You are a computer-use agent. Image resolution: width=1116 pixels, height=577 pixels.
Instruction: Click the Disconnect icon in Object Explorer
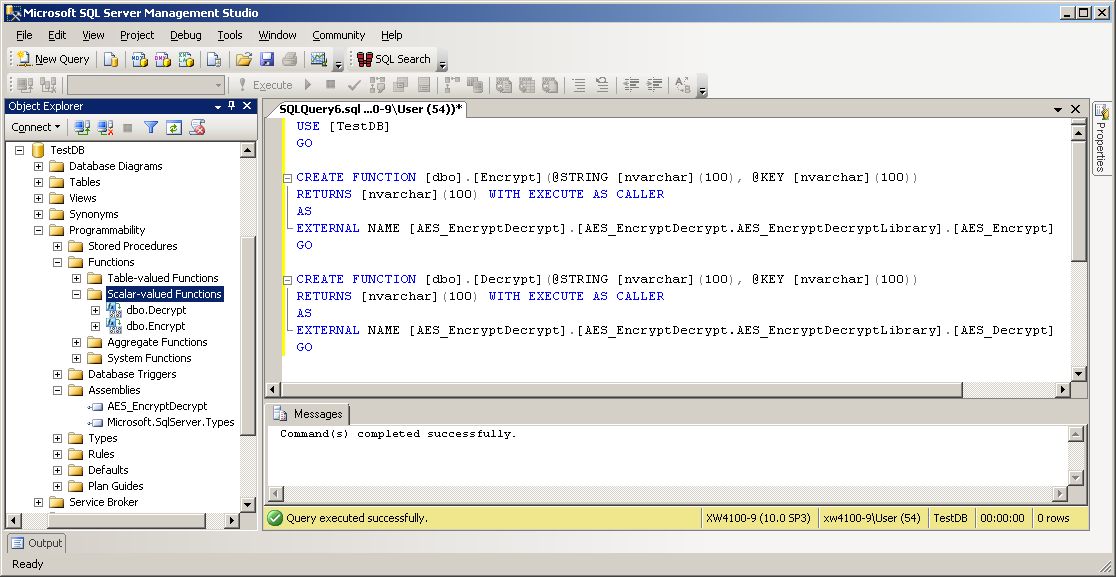(x=104, y=127)
